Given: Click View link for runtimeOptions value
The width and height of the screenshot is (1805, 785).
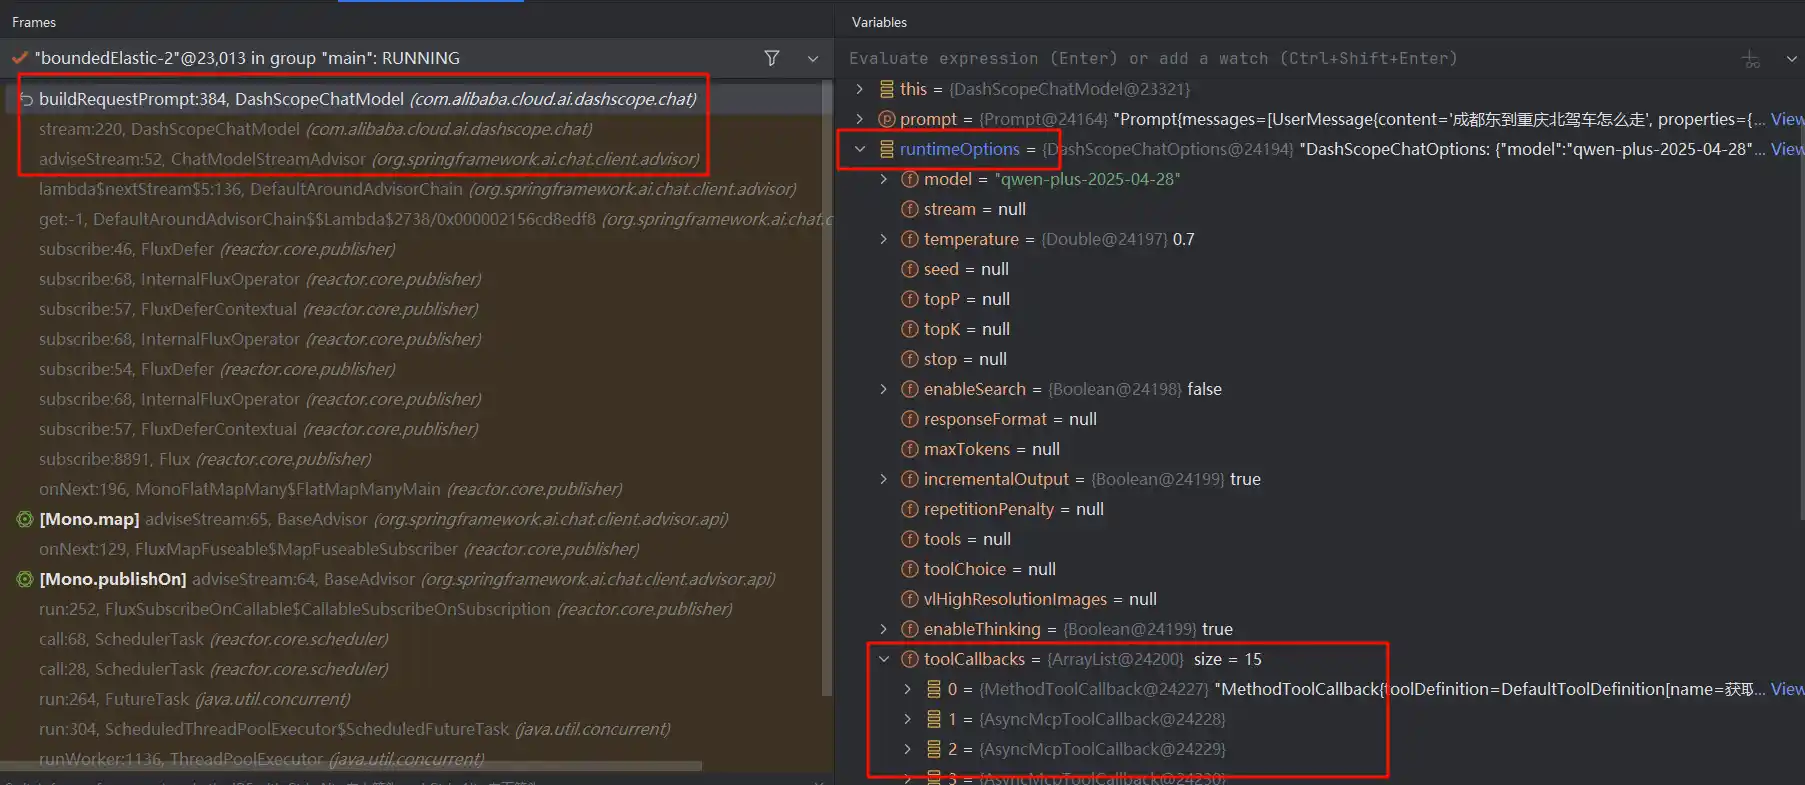Looking at the screenshot, I should pyautogui.click(x=1787, y=149).
